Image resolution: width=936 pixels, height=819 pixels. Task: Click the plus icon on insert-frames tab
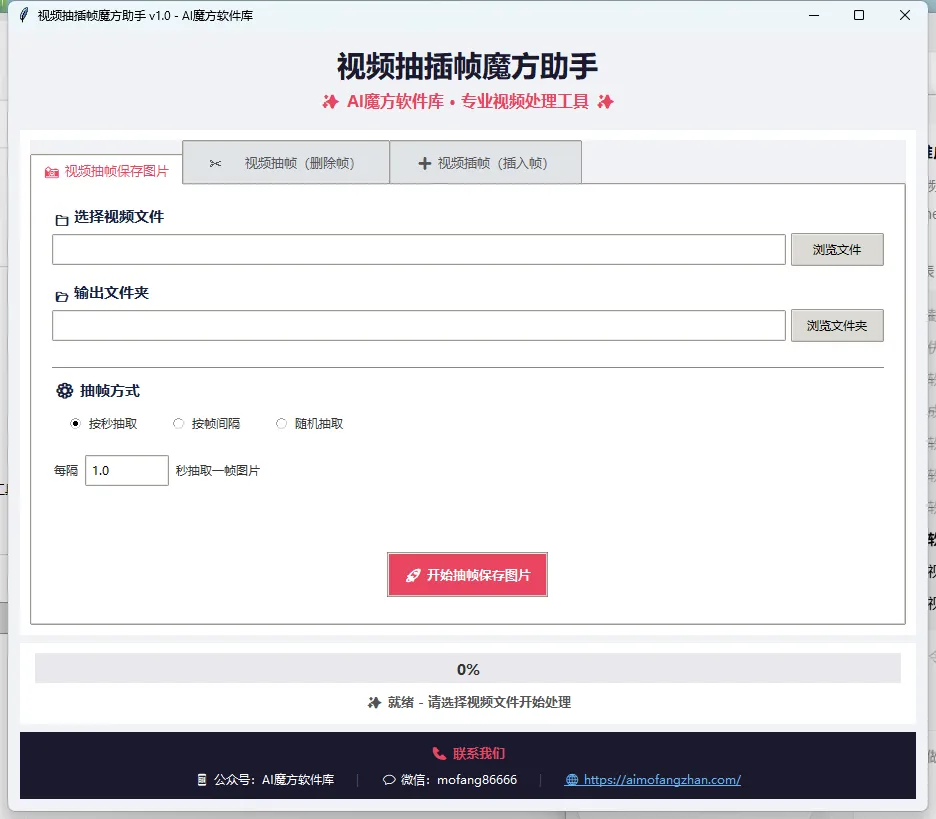(424, 163)
